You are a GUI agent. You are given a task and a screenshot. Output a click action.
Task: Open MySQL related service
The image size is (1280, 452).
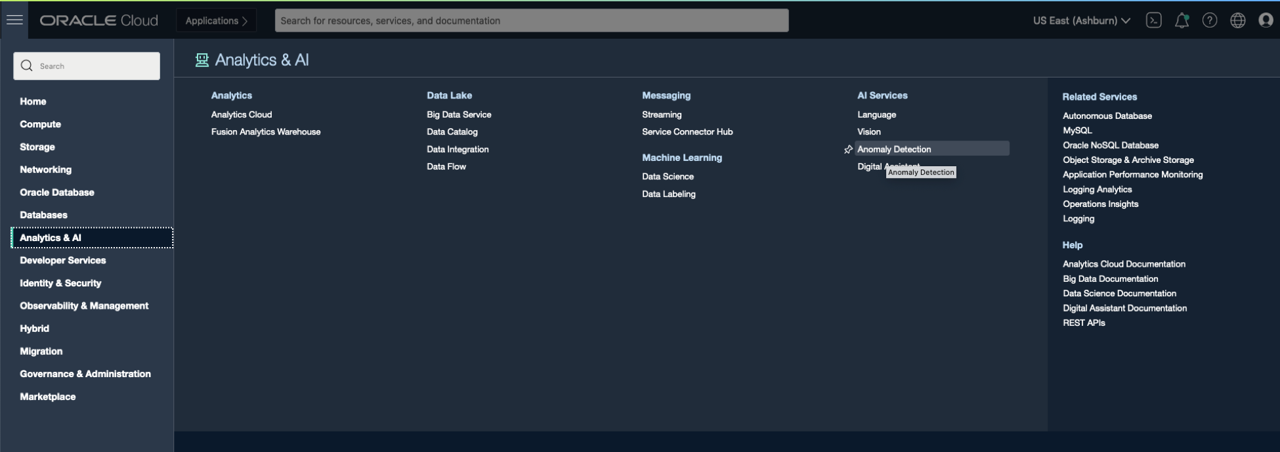point(1077,130)
